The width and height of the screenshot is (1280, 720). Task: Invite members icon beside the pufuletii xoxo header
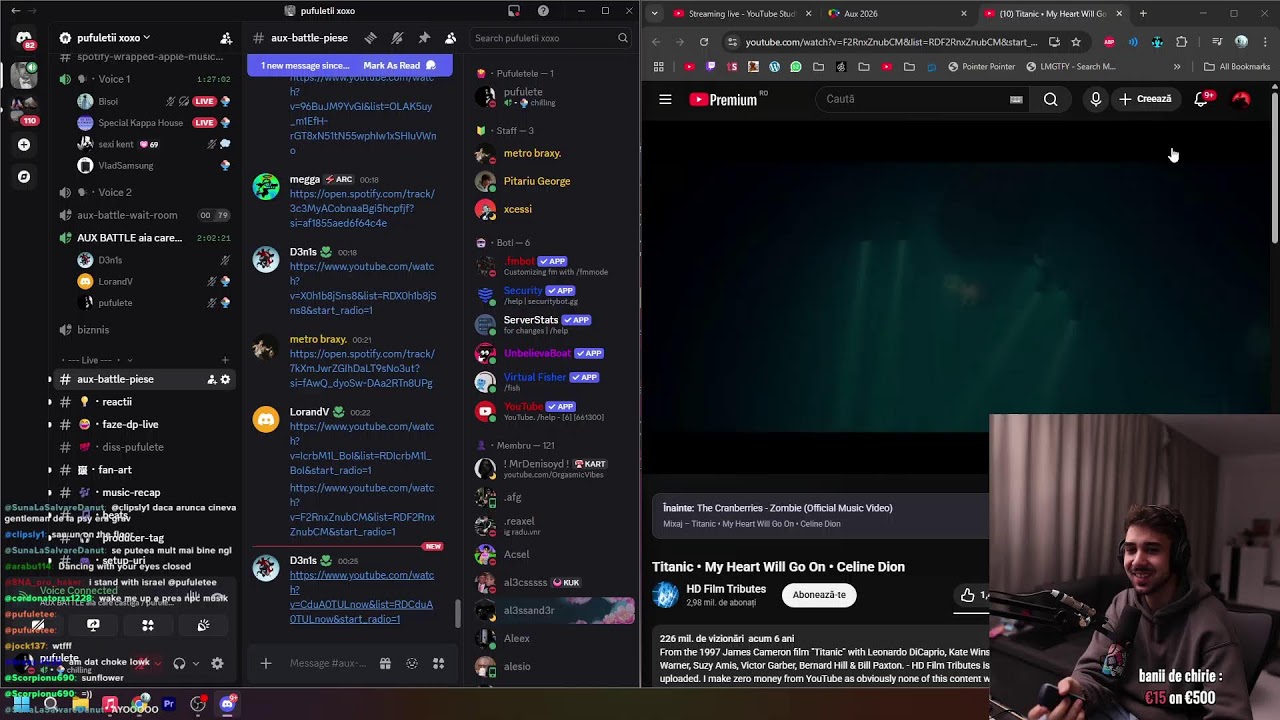click(226, 38)
